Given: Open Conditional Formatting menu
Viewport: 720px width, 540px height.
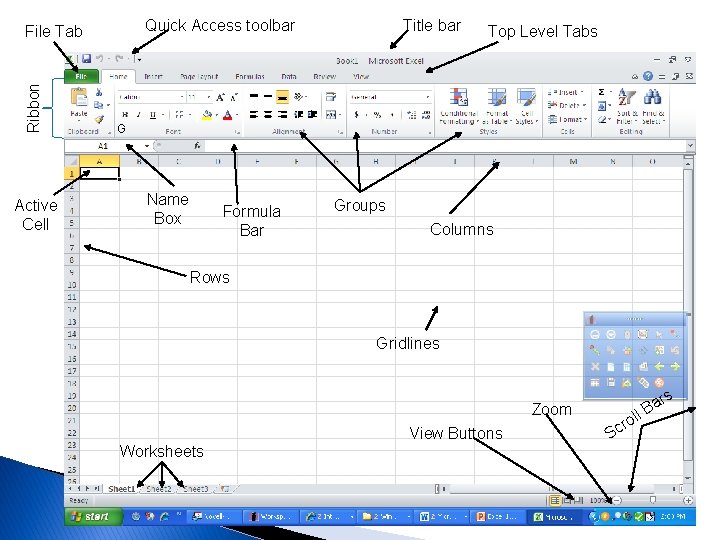Looking at the screenshot, I should (459, 107).
